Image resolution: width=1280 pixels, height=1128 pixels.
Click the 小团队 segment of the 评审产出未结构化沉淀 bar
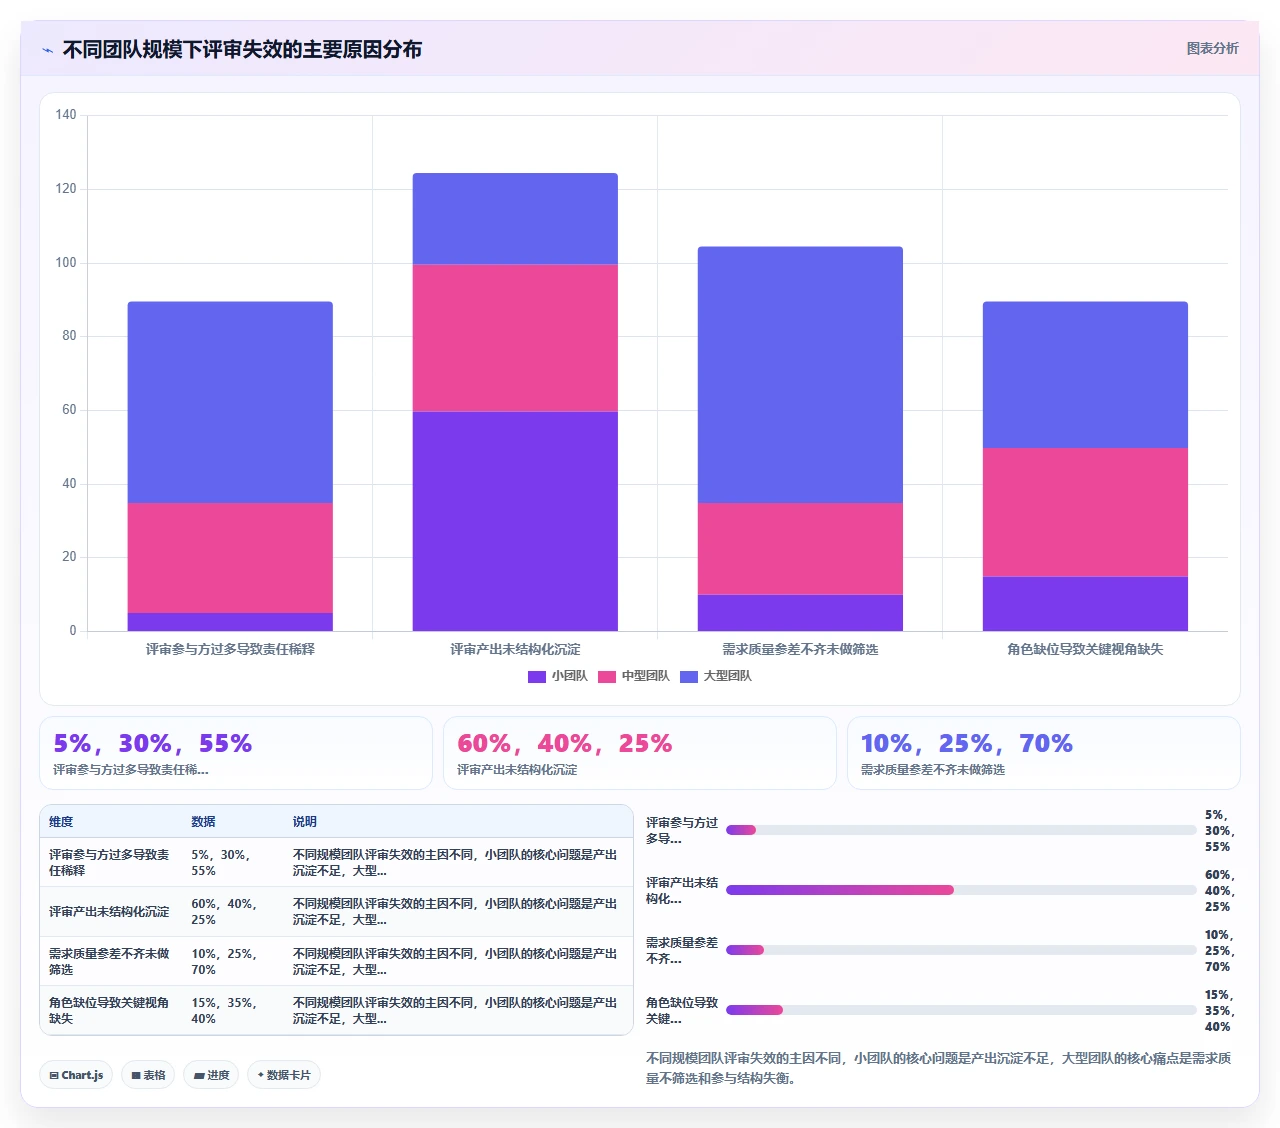515,521
